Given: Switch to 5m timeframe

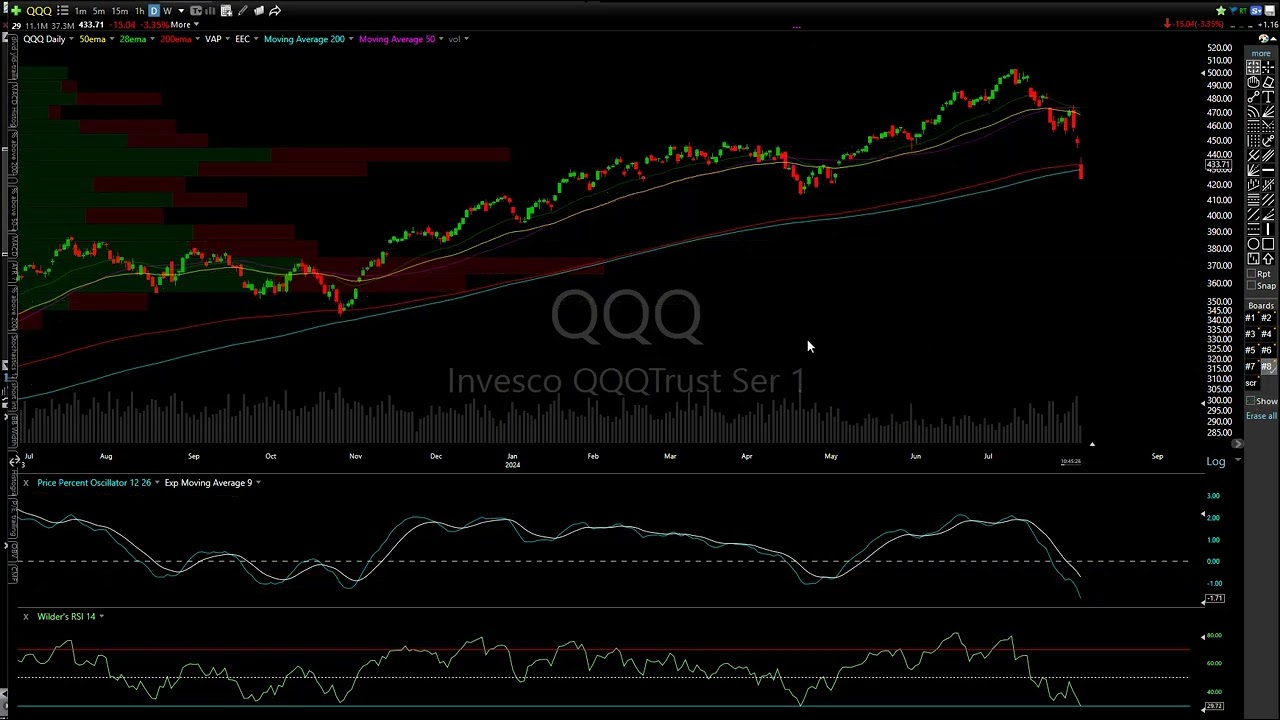Looking at the screenshot, I should pyautogui.click(x=98, y=11).
